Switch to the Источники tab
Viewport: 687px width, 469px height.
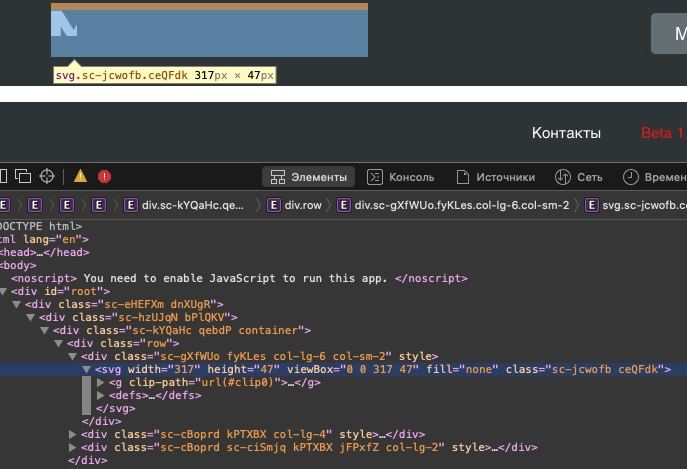496,177
